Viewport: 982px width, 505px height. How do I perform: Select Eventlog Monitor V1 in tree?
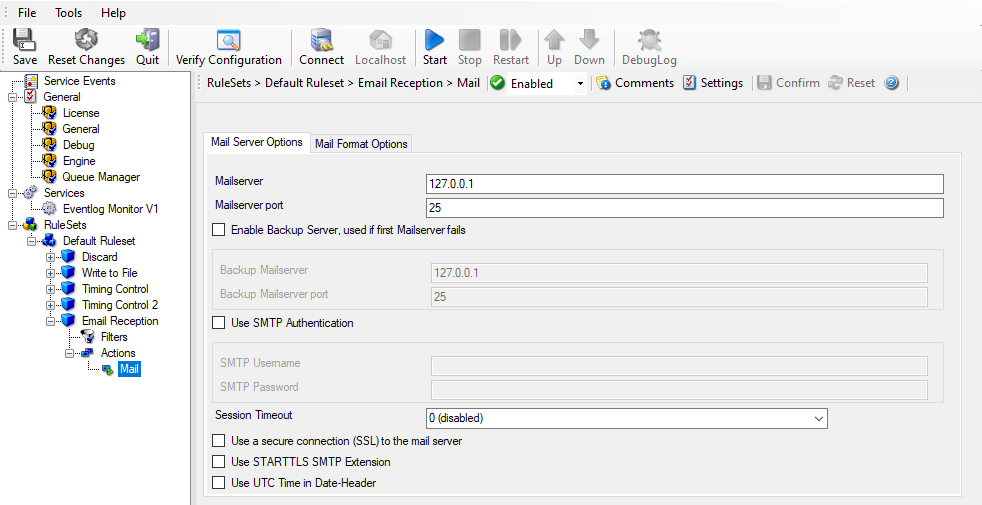pos(110,209)
